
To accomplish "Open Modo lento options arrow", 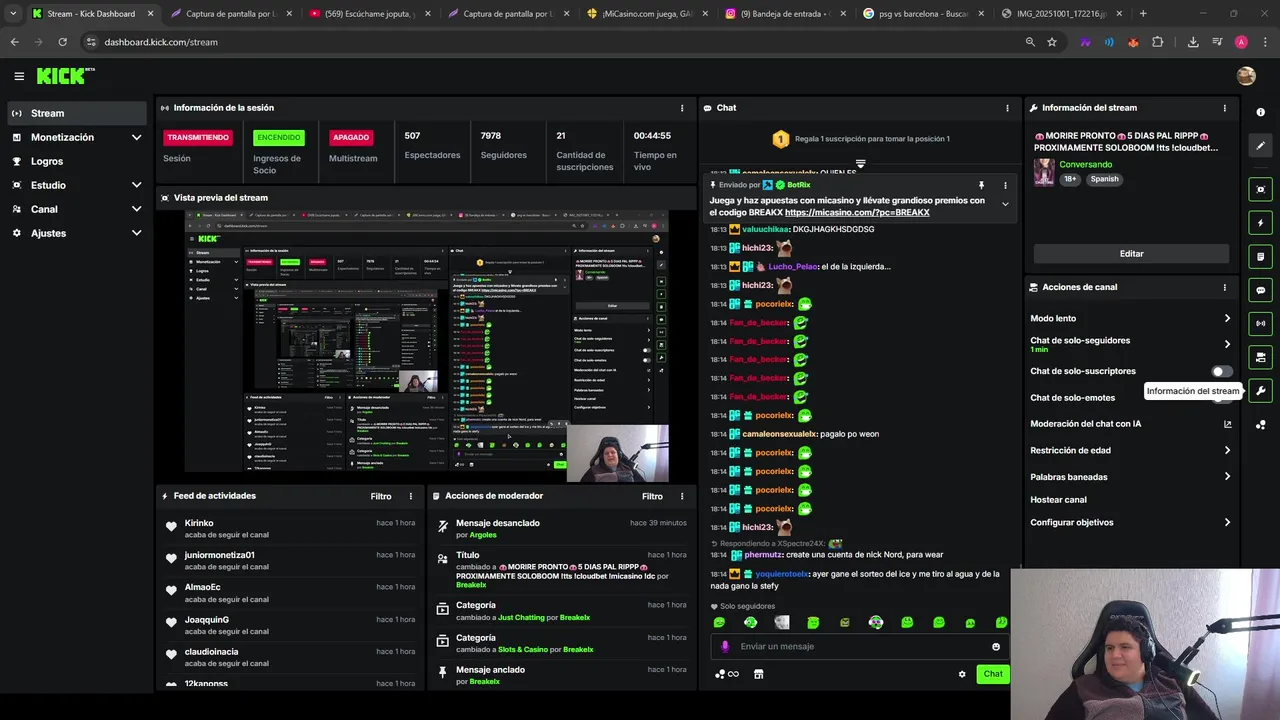I will click(1227, 318).
